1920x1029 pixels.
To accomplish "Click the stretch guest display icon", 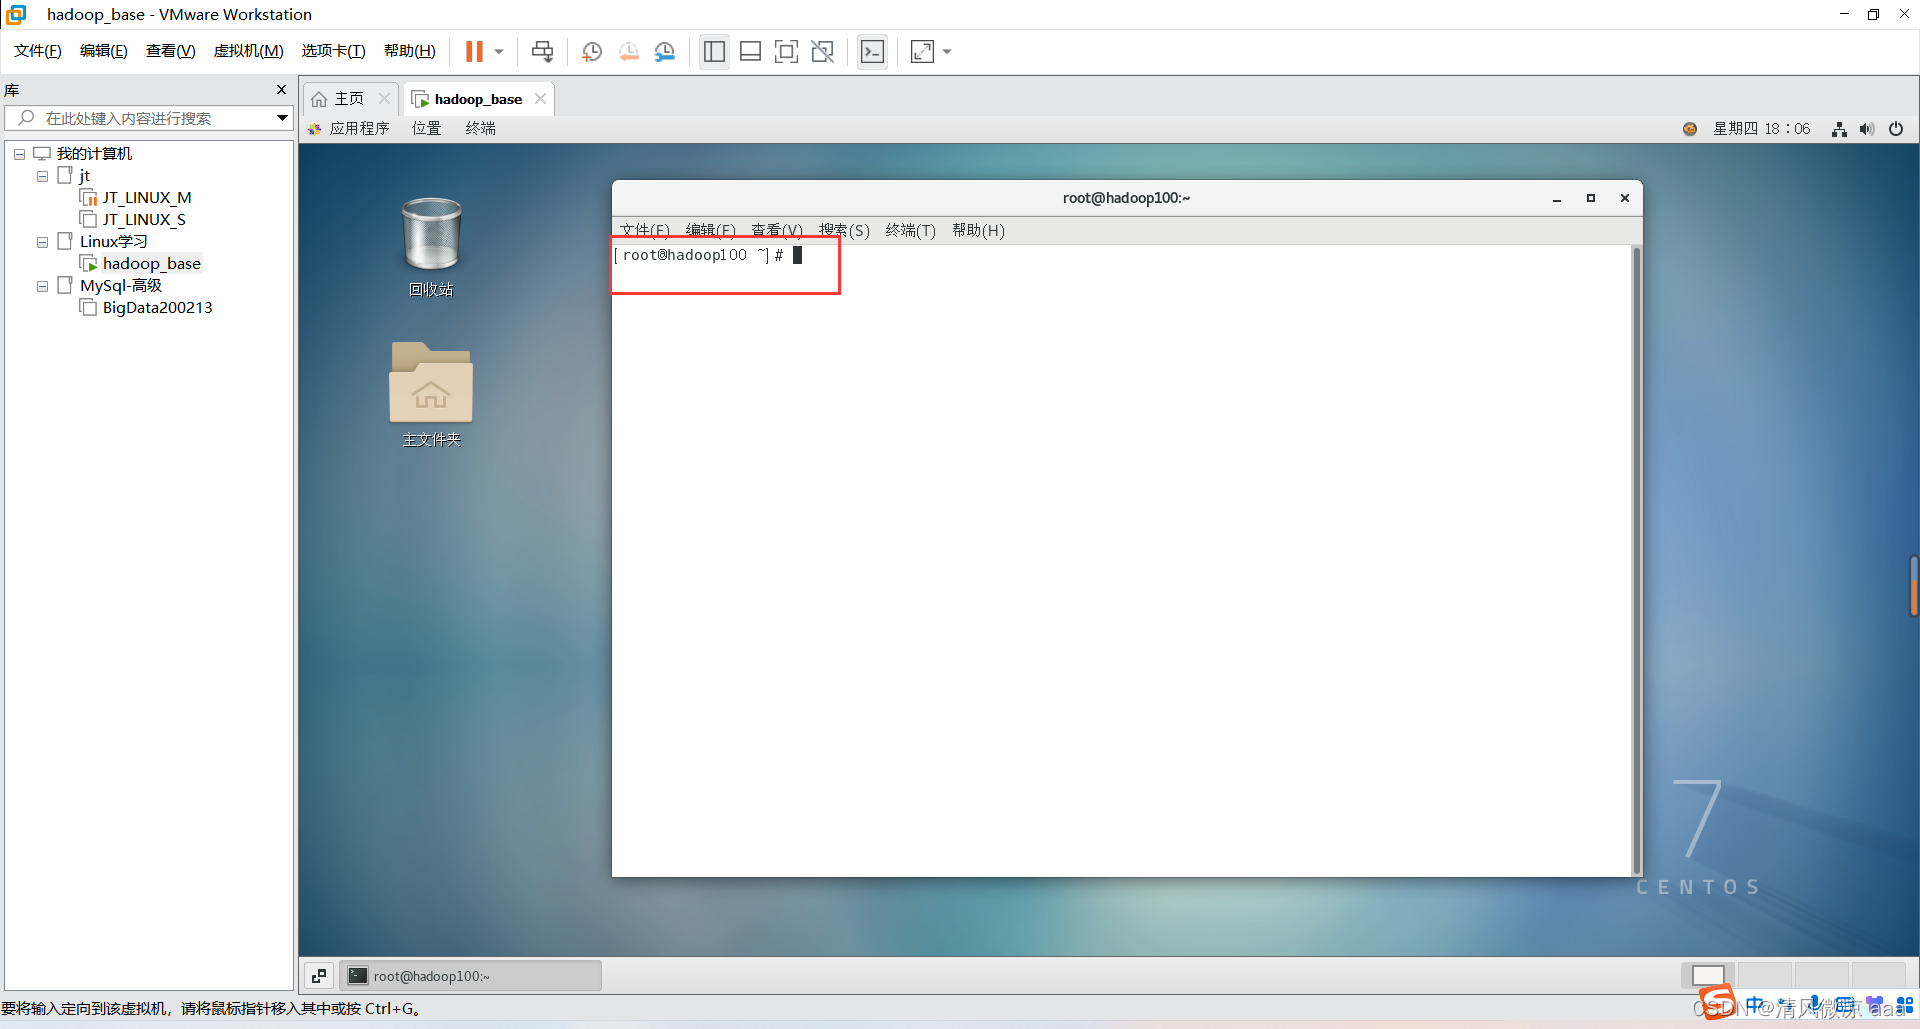I will (x=922, y=51).
